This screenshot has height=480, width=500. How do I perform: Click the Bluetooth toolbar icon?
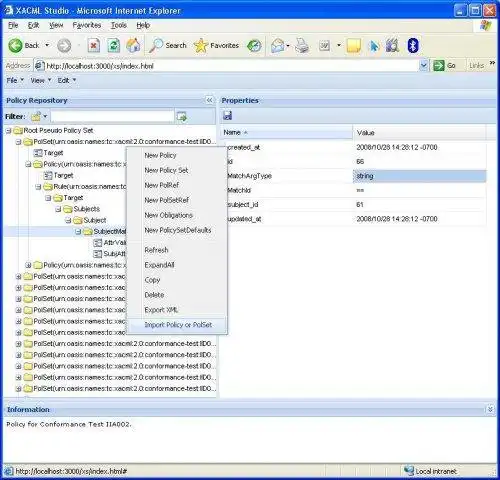[413, 46]
